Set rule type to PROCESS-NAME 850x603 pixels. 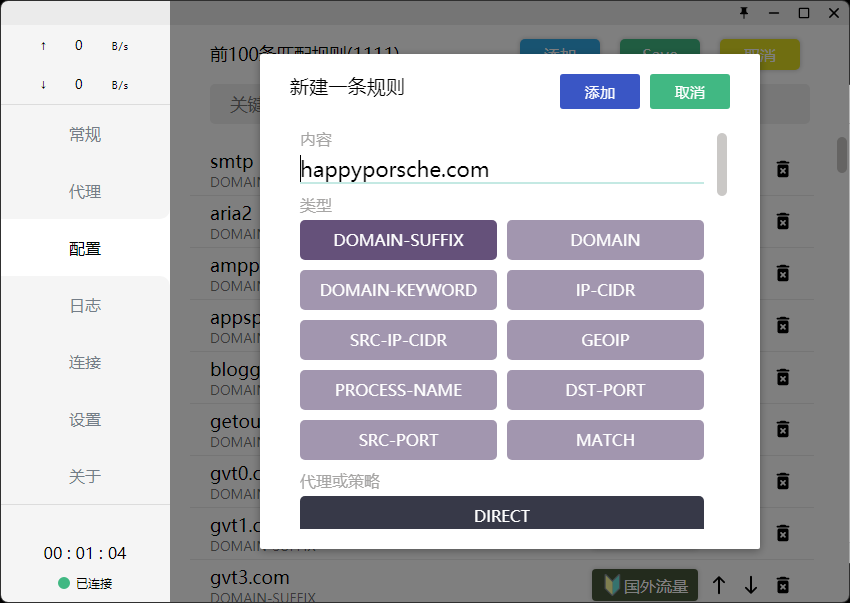coord(398,390)
